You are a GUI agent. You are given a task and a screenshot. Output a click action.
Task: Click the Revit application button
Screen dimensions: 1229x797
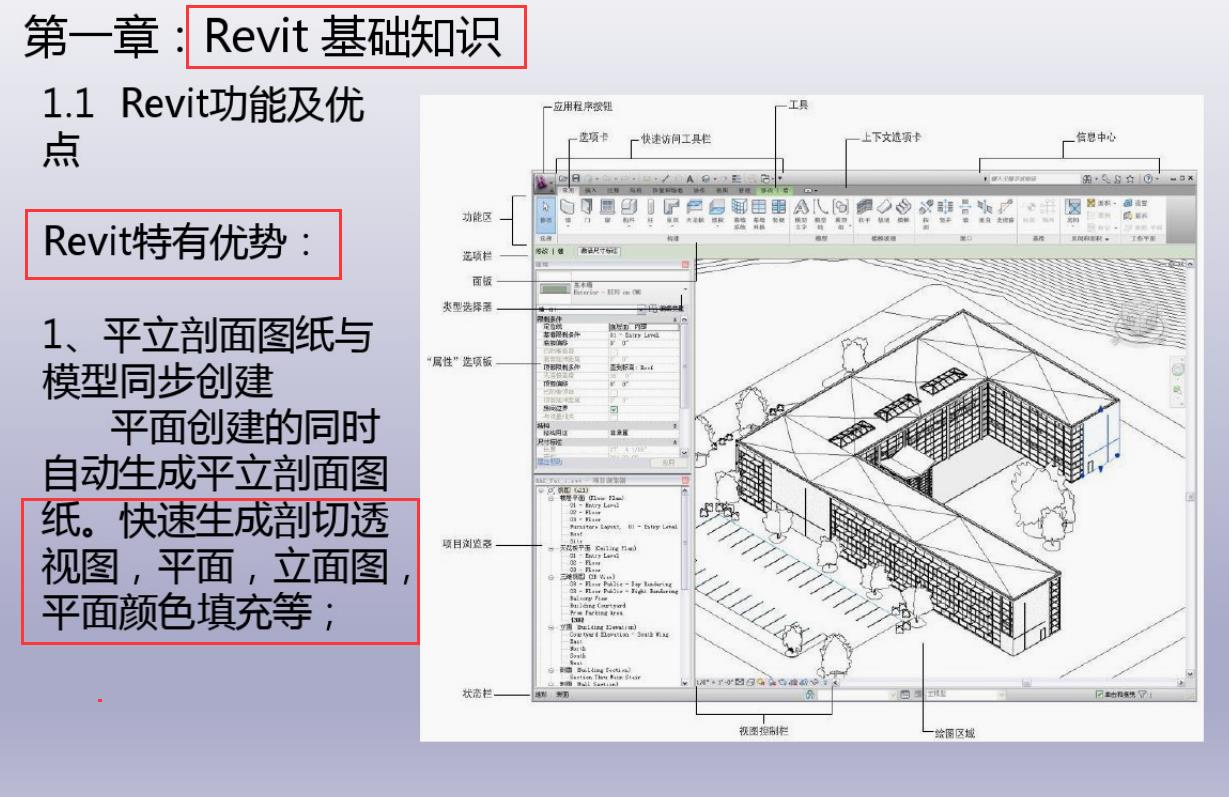[x=543, y=183]
